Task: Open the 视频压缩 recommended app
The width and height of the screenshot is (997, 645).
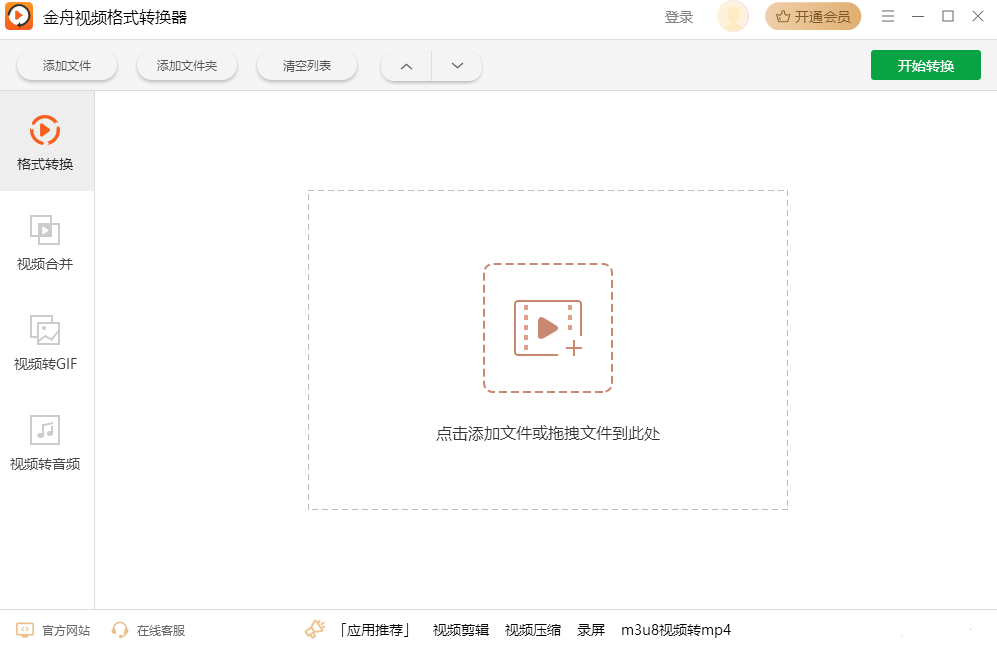Action: point(533,630)
